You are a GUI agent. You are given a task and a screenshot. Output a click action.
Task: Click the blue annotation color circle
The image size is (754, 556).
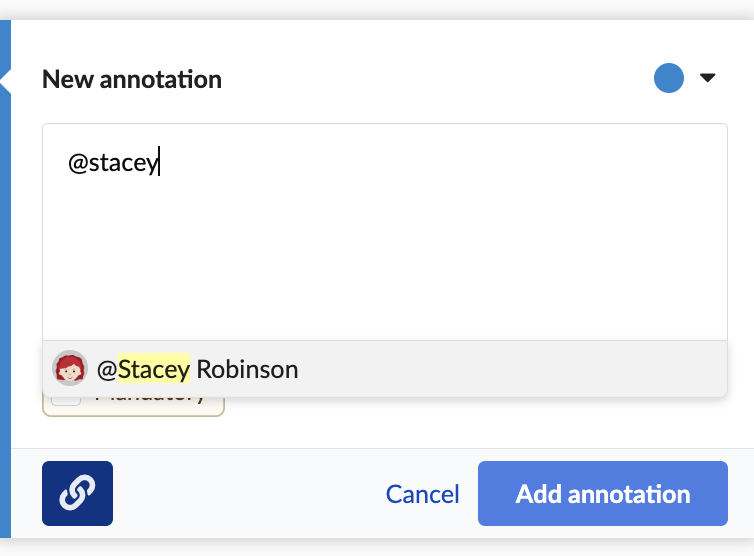669,78
